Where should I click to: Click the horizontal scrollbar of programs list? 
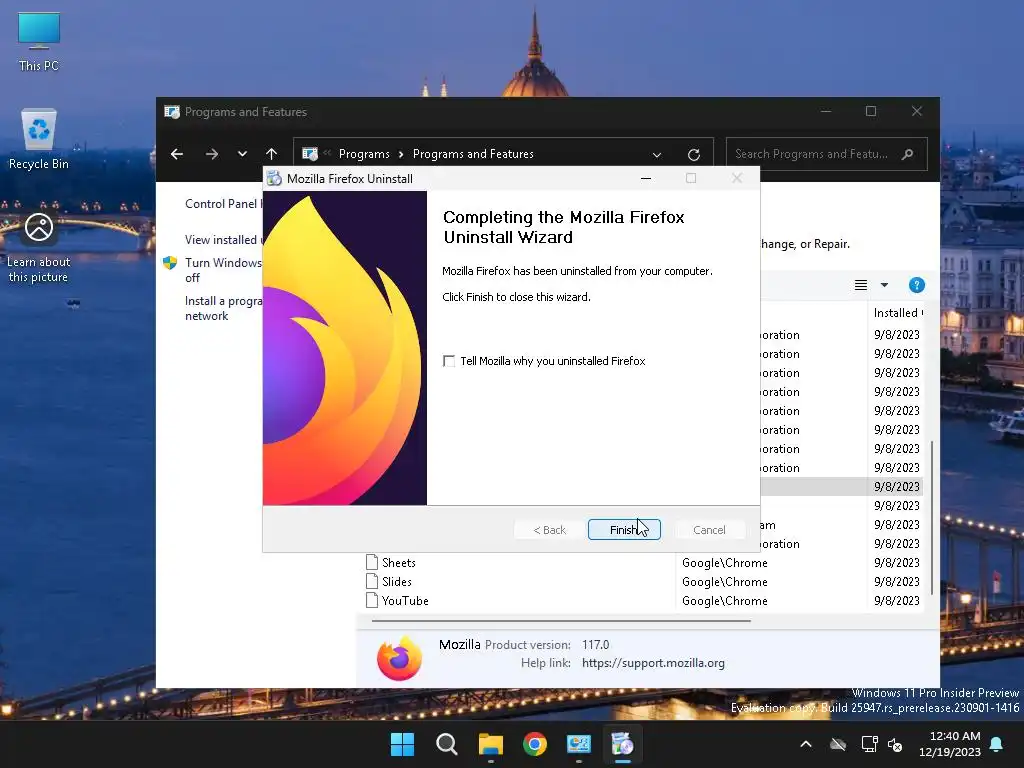click(561, 621)
